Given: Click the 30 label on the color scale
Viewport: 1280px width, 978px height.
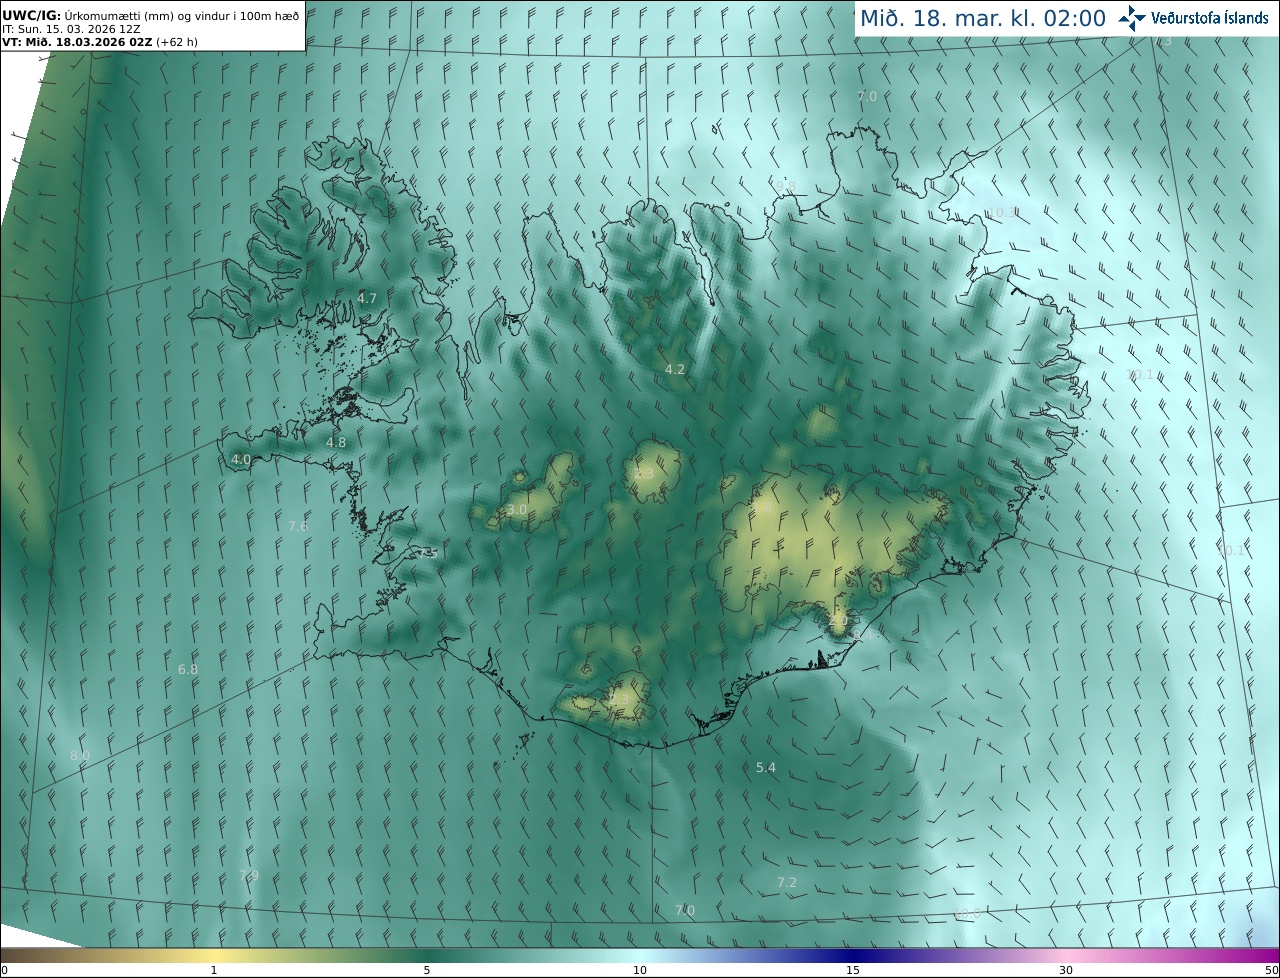Looking at the screenshot, I should [x=1066, y=970].
